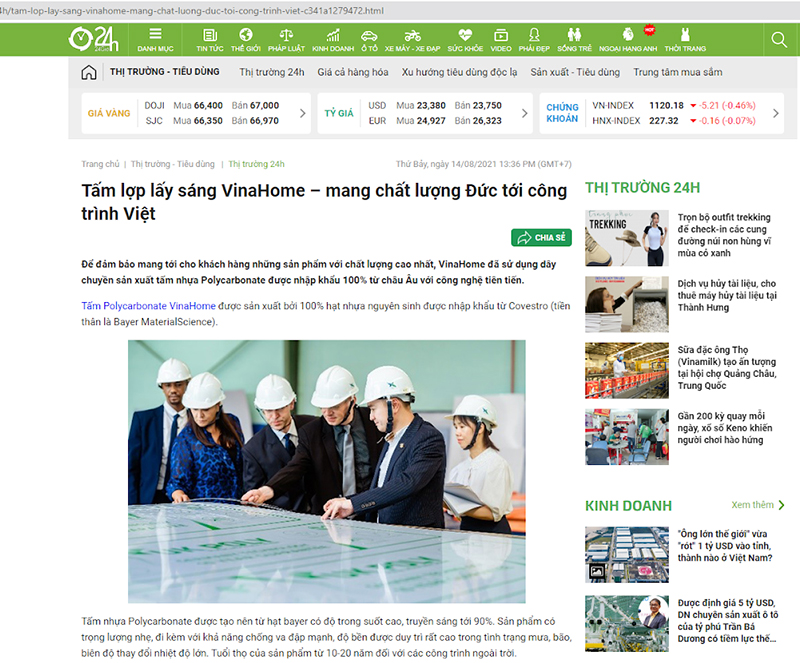800x663 pixels.
Task: Open the trekking outfit article headline
Action: [724, 235]
